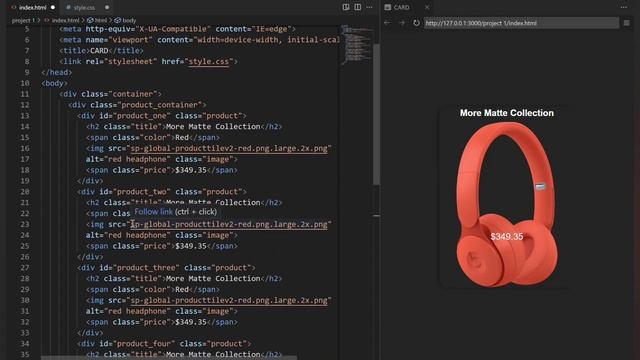Click the alt="red headphone" text on line 24

tap(128, 236)
